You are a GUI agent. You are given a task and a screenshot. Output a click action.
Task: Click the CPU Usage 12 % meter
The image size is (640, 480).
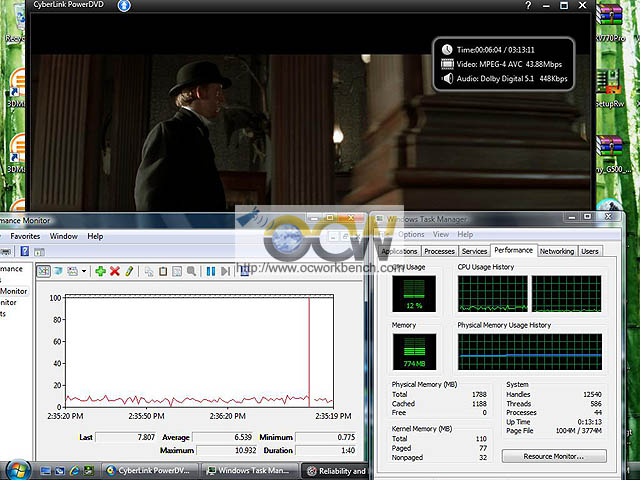(x=414, y=293)
